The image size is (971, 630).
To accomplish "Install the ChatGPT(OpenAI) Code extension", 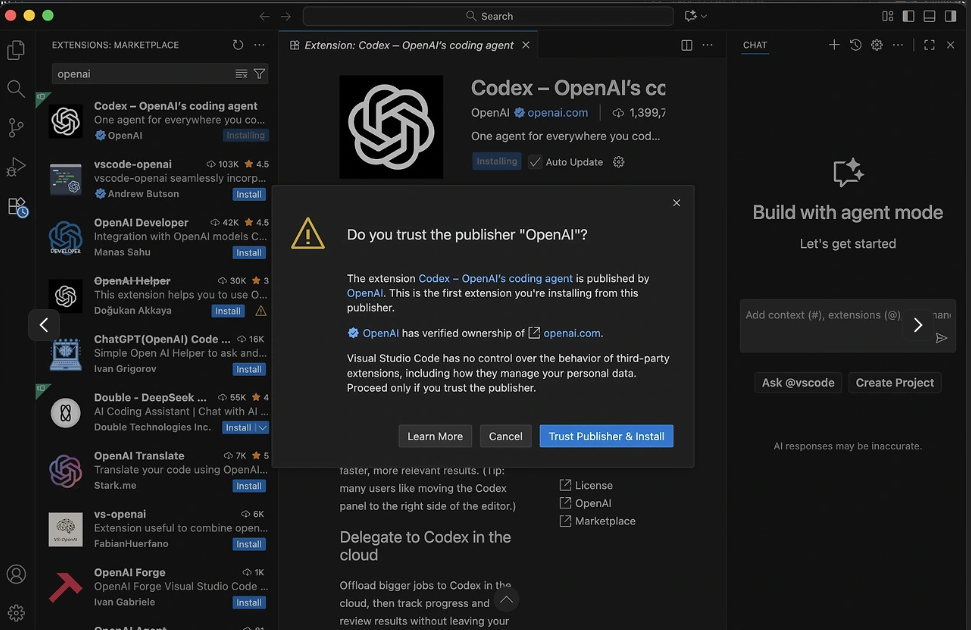I will [x=249, y=369].
